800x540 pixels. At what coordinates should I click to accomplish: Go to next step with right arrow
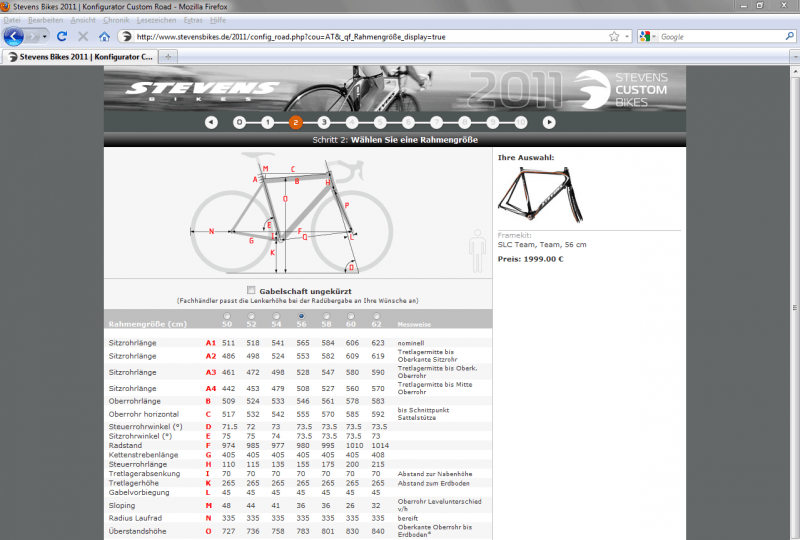(549, 122)
